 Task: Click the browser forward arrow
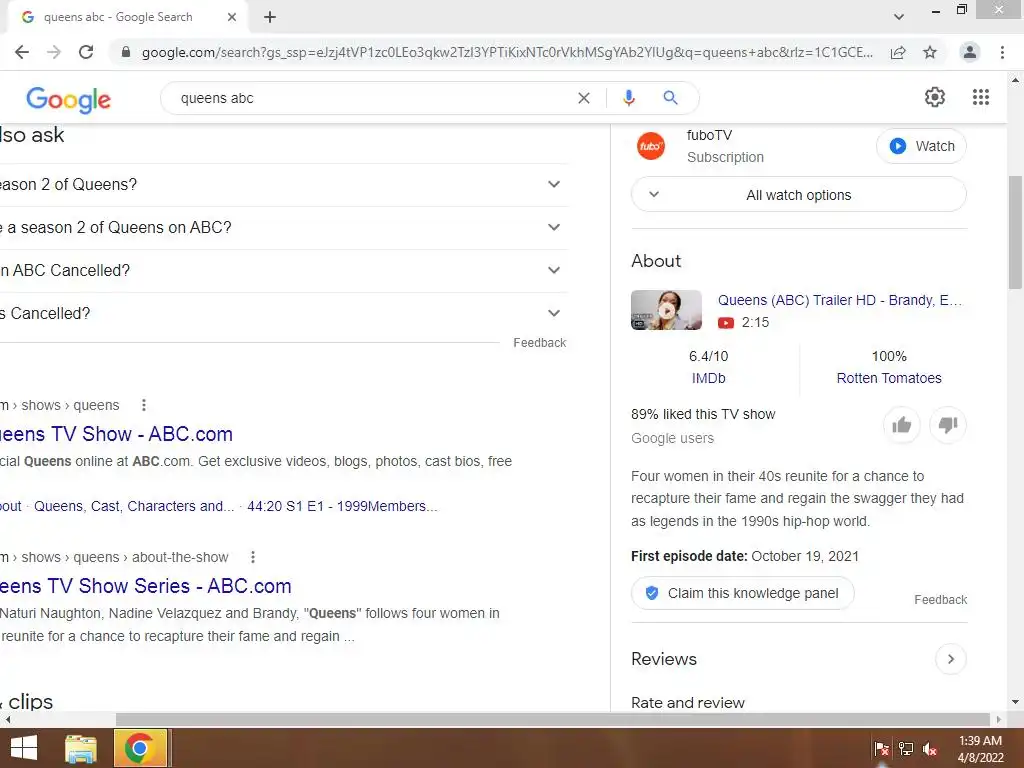pyautogui.click(x=54, y=52)
